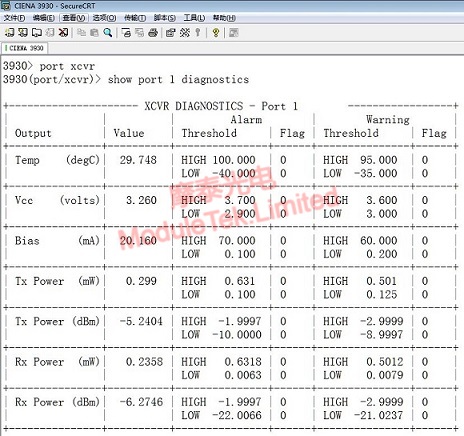Click the yellow lightbulb Help icon
Screen dimensions: 464x436
coord(216,32)
